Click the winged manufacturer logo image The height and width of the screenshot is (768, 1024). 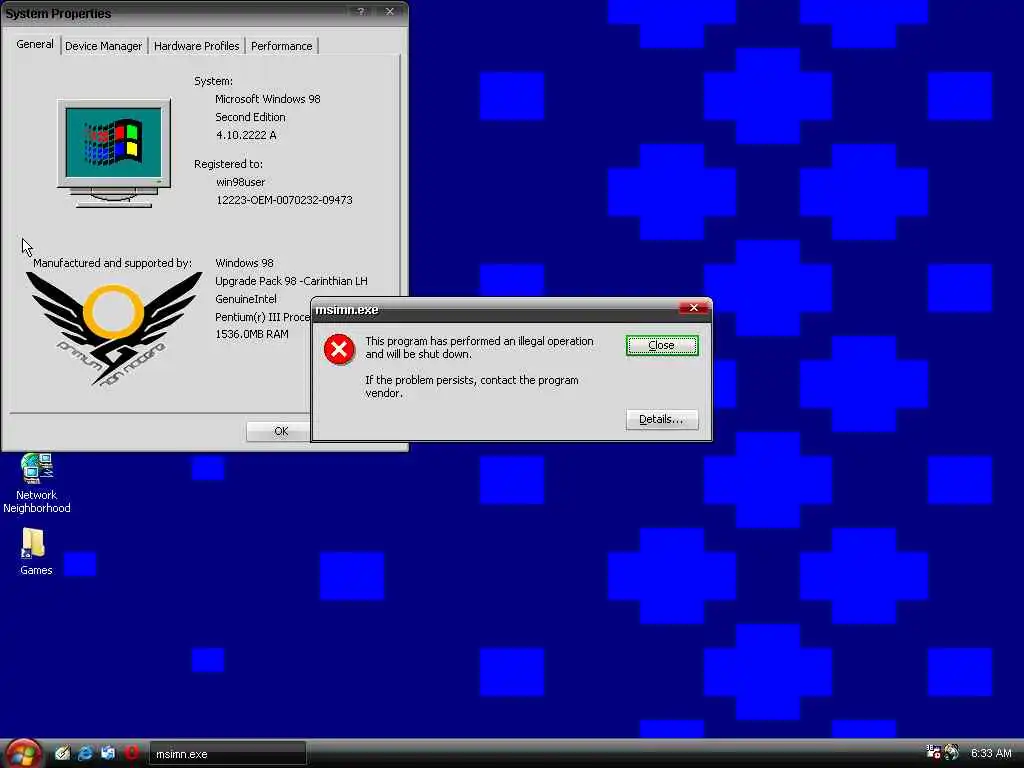(114, 328)
